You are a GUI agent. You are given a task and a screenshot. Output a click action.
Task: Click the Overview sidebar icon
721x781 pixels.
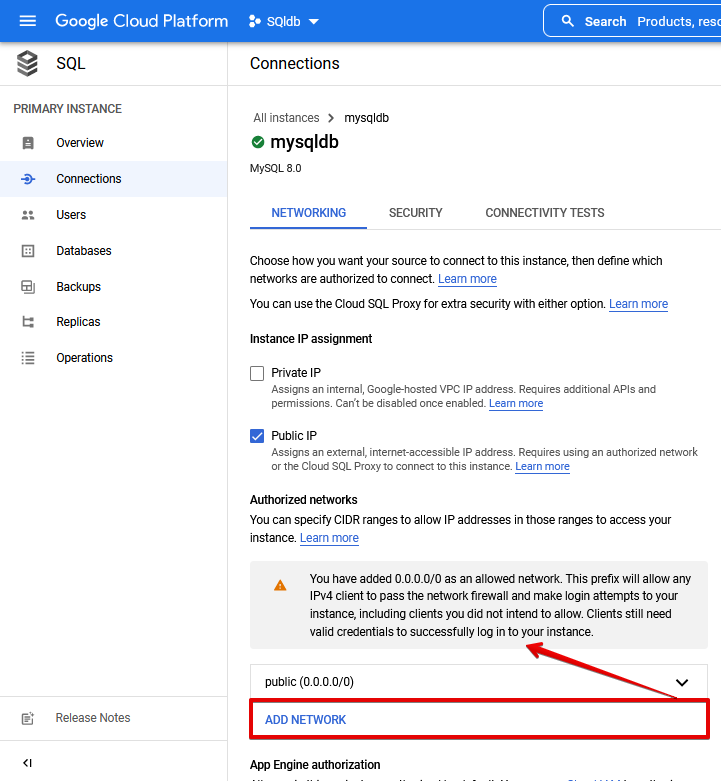click(28, 143)
